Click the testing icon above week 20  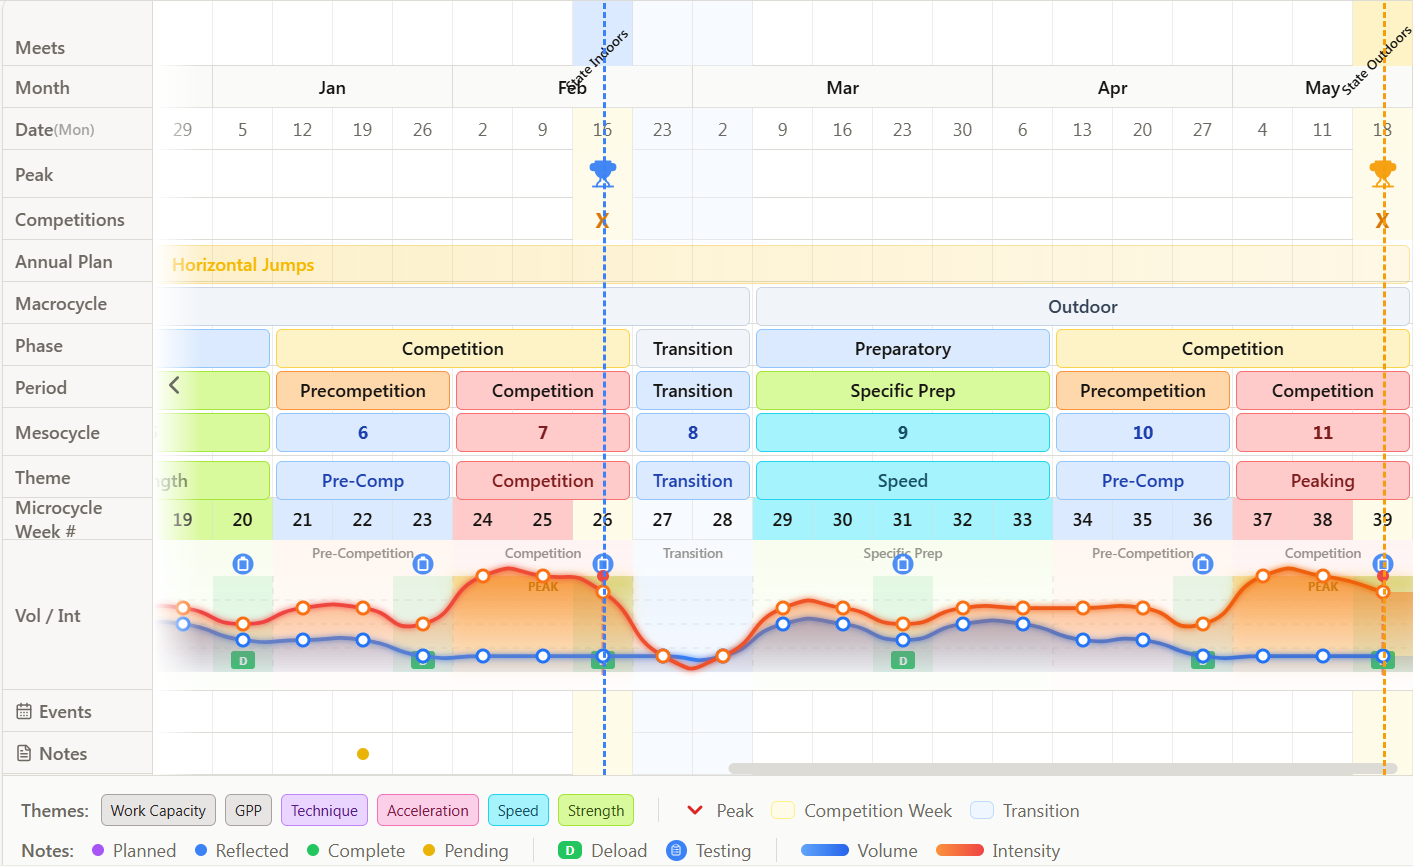pyautogui.click(x=243, y=564)
